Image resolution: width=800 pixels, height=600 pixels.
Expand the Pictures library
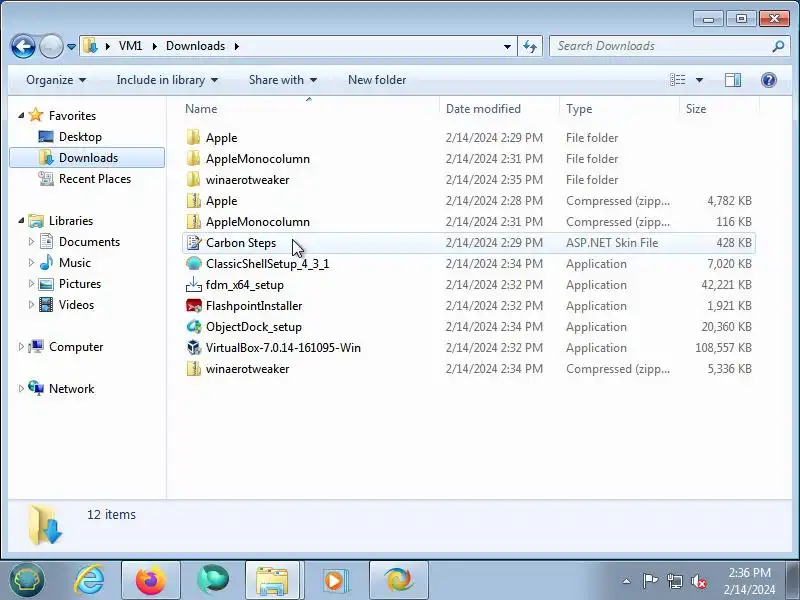[x=31, y=284]
